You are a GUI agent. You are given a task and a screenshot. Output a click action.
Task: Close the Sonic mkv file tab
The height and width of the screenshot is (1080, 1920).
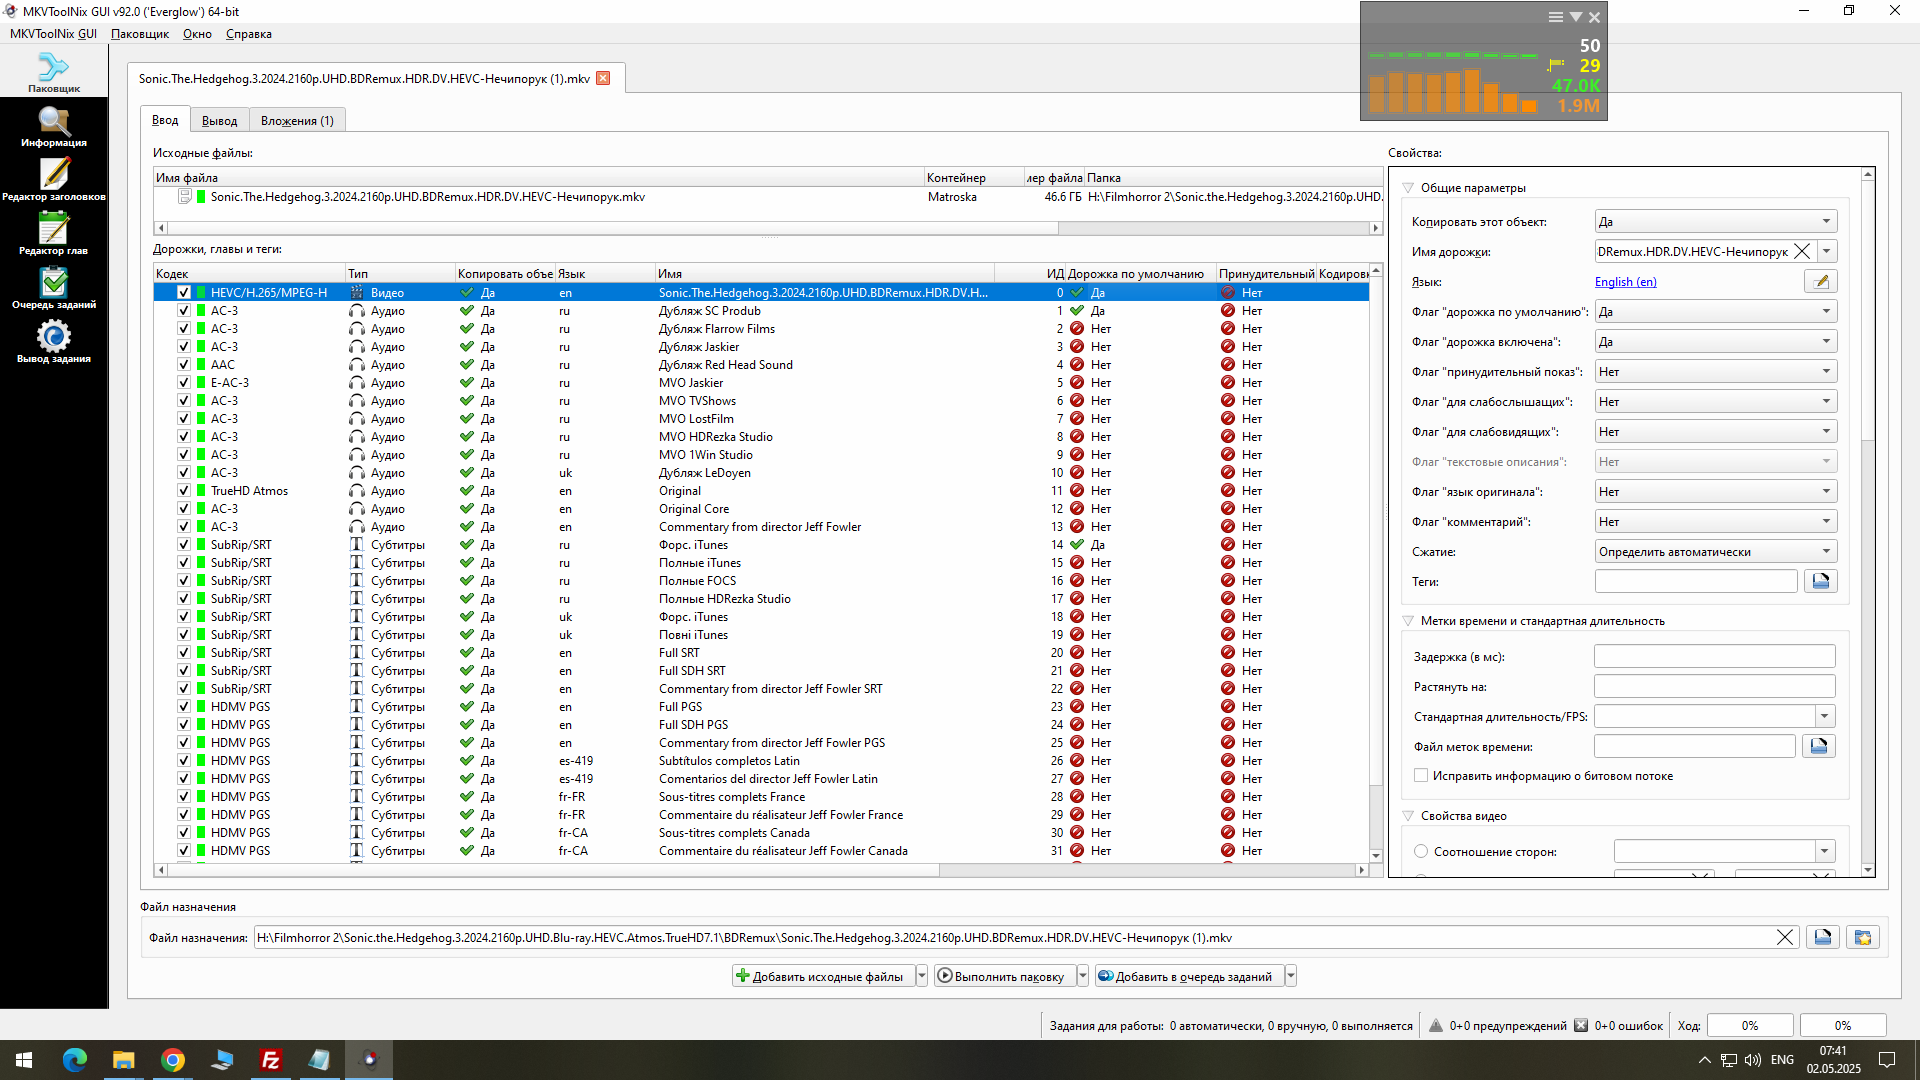click(x=603, y=78)
